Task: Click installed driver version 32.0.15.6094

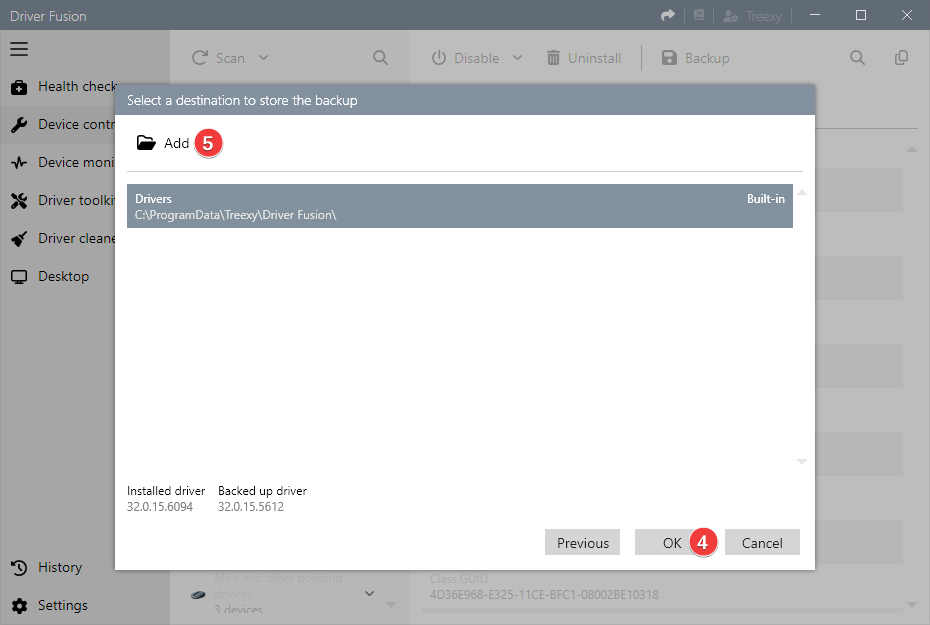Action: (160, 507)
